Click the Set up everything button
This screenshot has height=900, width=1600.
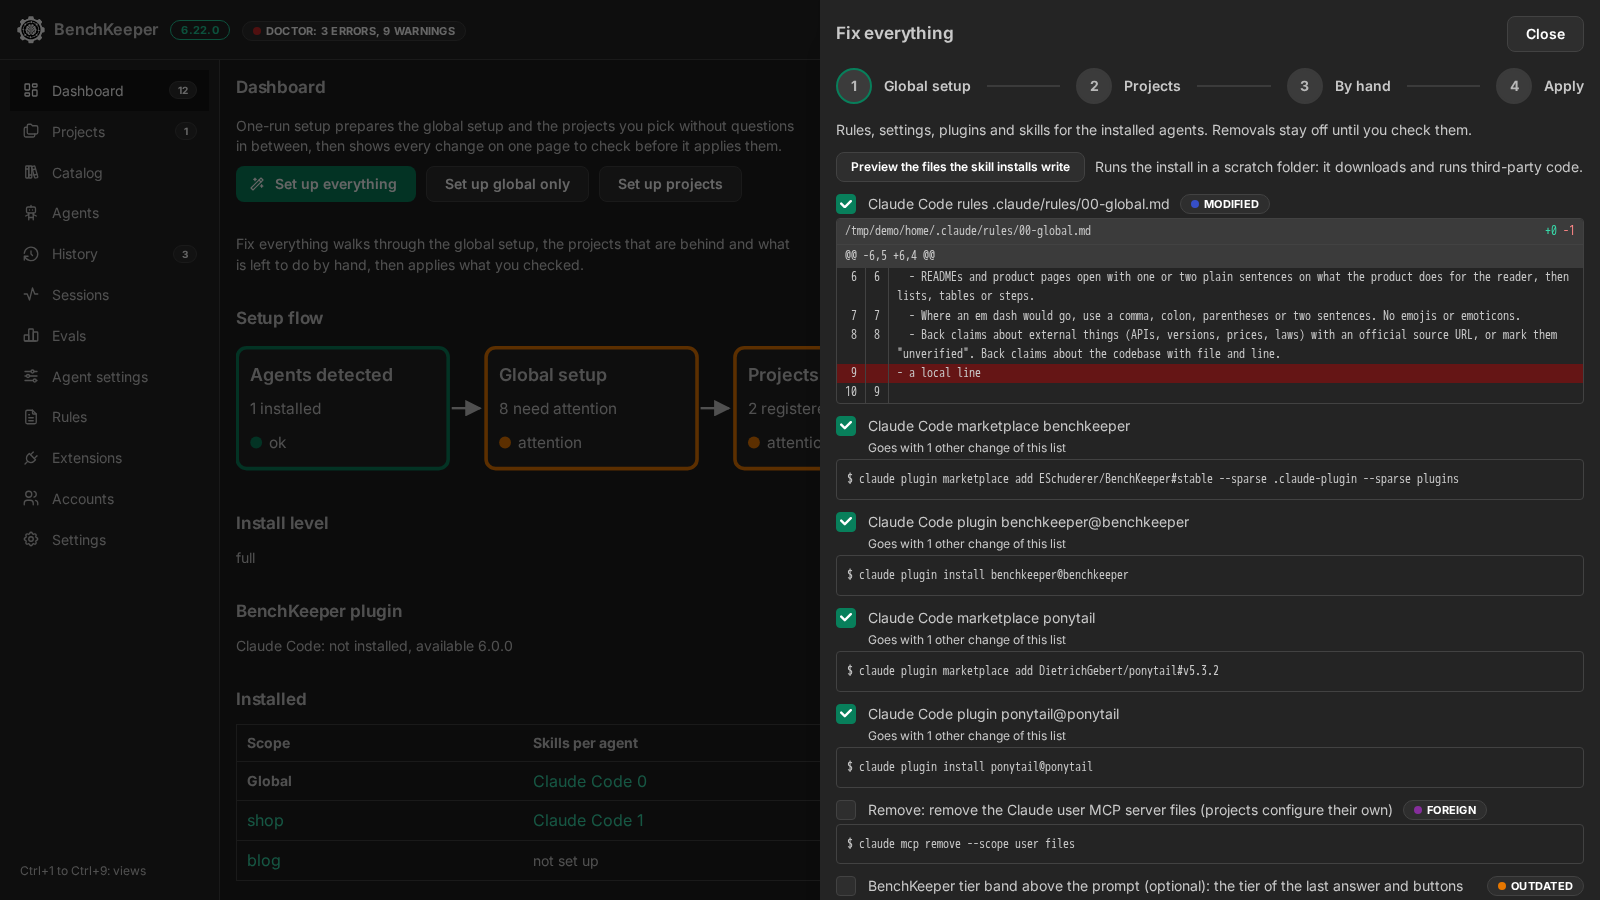326,184
